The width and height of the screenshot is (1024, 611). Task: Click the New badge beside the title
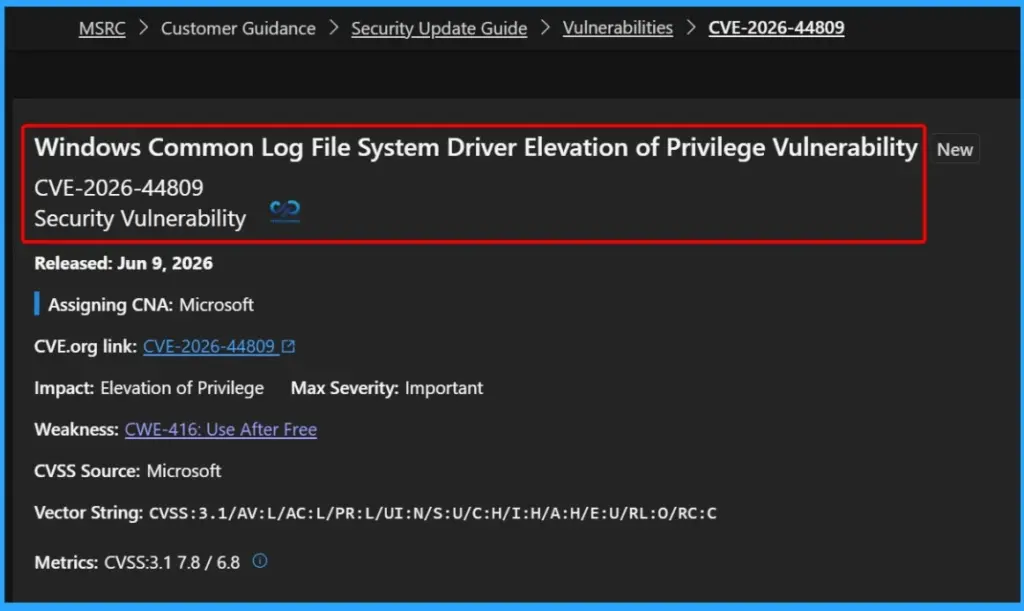click(955, 149)
